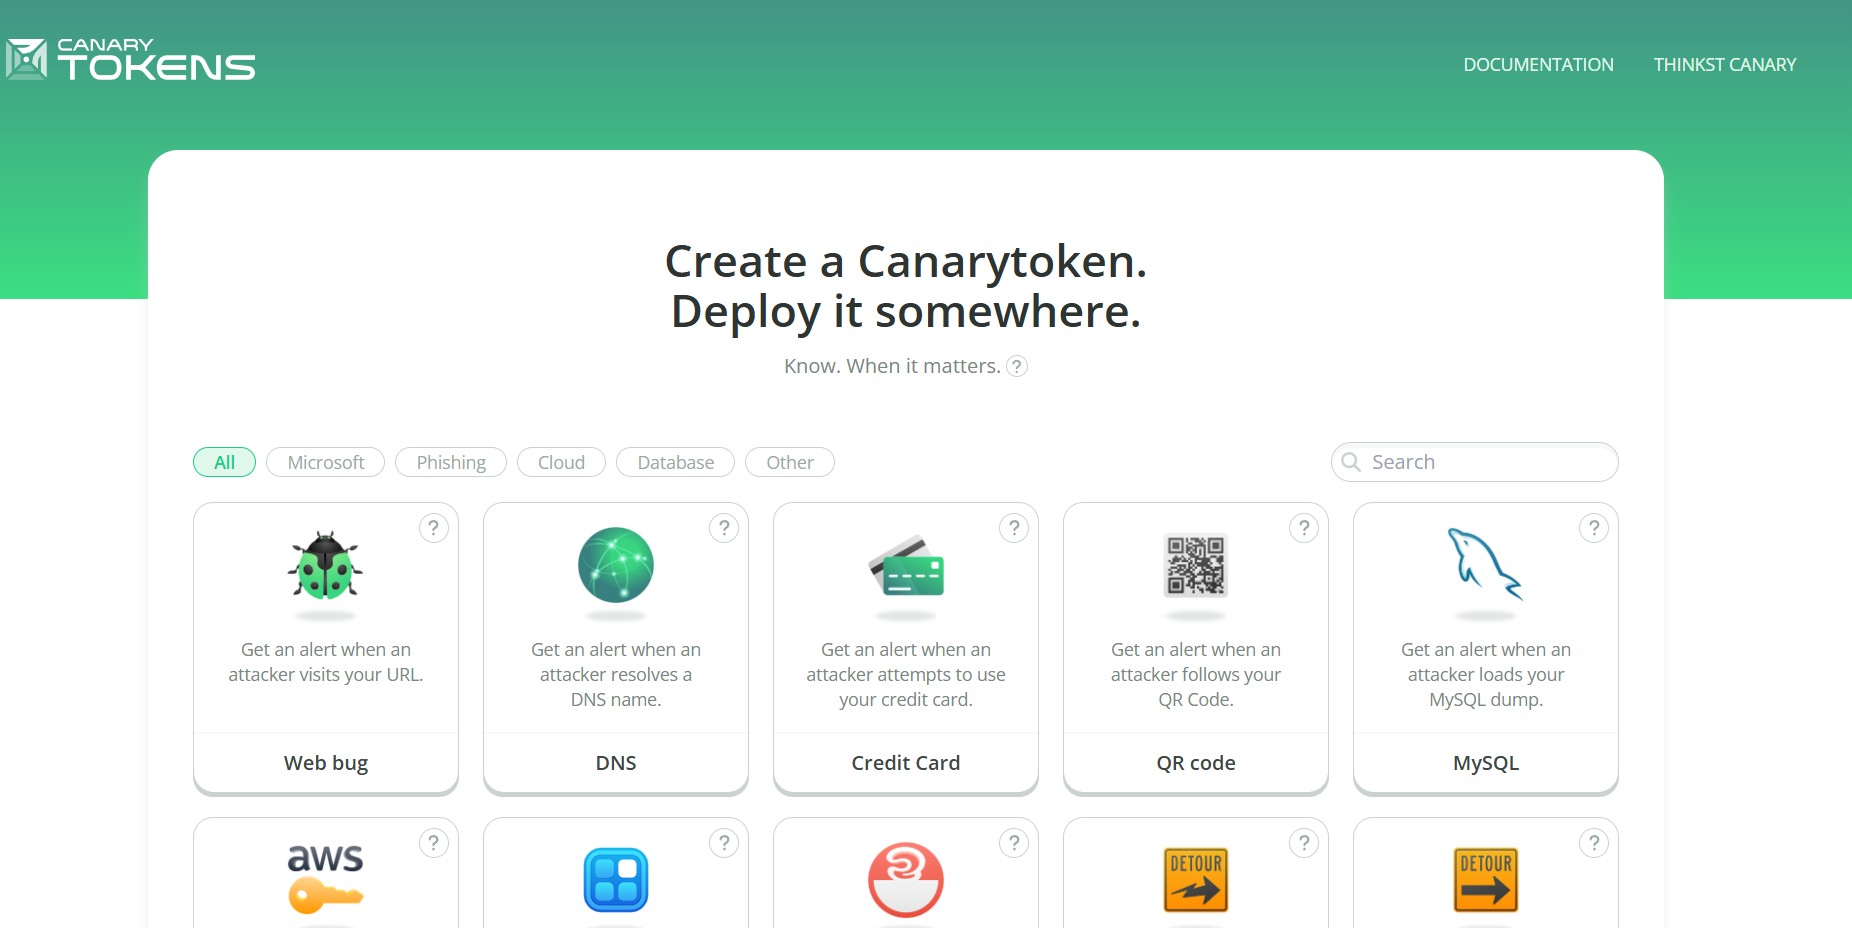Filter tokens by Phishing
This screenshot has width=1852, height=928.
pos(451,462)
